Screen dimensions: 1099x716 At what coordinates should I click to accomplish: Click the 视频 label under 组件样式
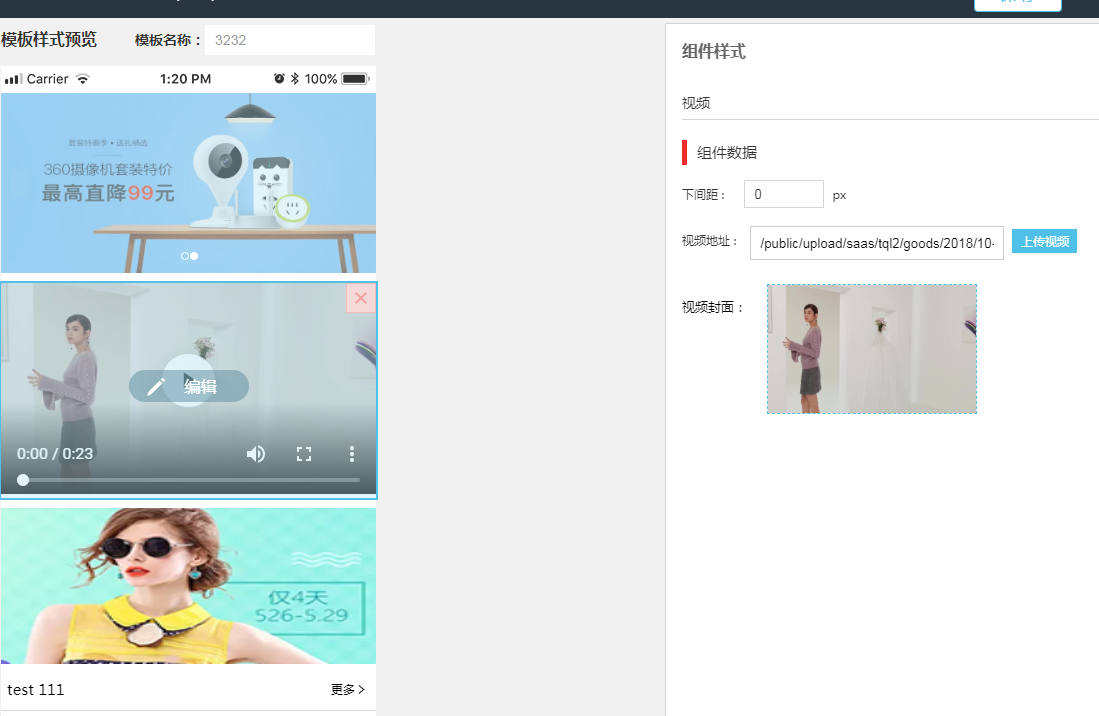click(x=696, y=103)
